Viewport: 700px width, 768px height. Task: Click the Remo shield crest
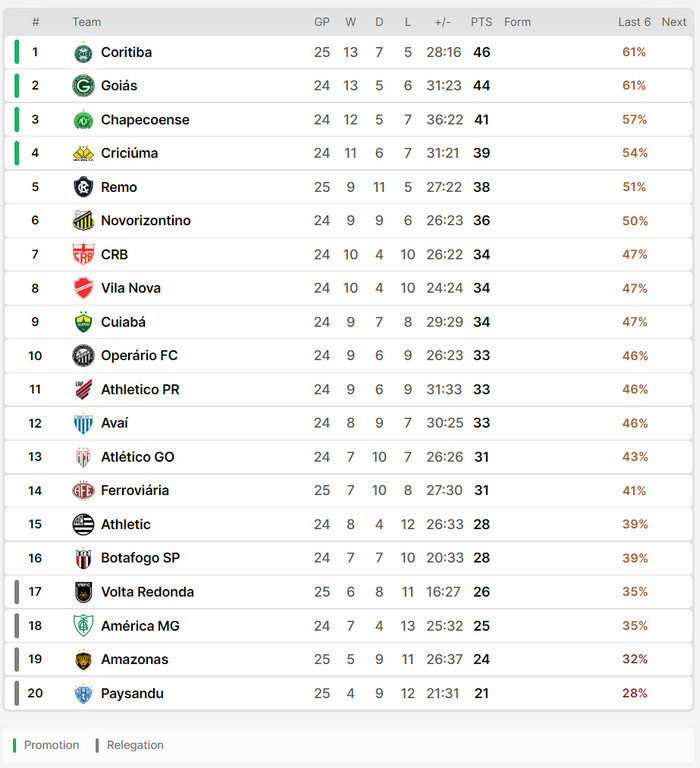point(83,187)
